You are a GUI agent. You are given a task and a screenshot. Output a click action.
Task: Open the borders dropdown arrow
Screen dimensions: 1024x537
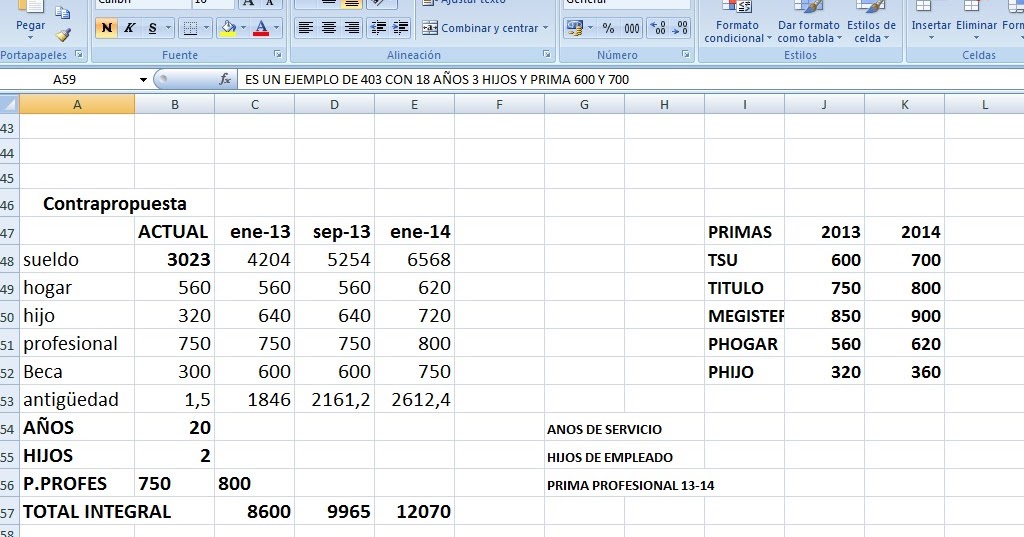point(206,28)
